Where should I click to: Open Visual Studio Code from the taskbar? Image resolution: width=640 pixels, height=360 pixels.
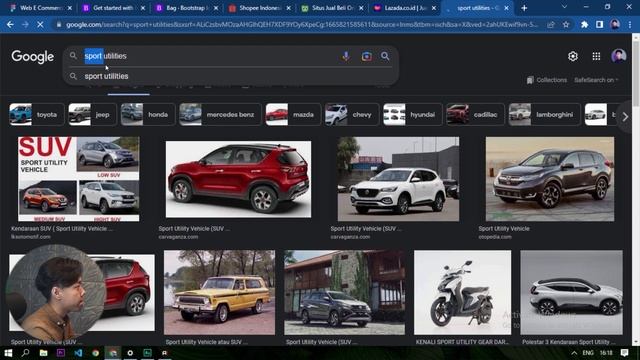pos(78,353)
